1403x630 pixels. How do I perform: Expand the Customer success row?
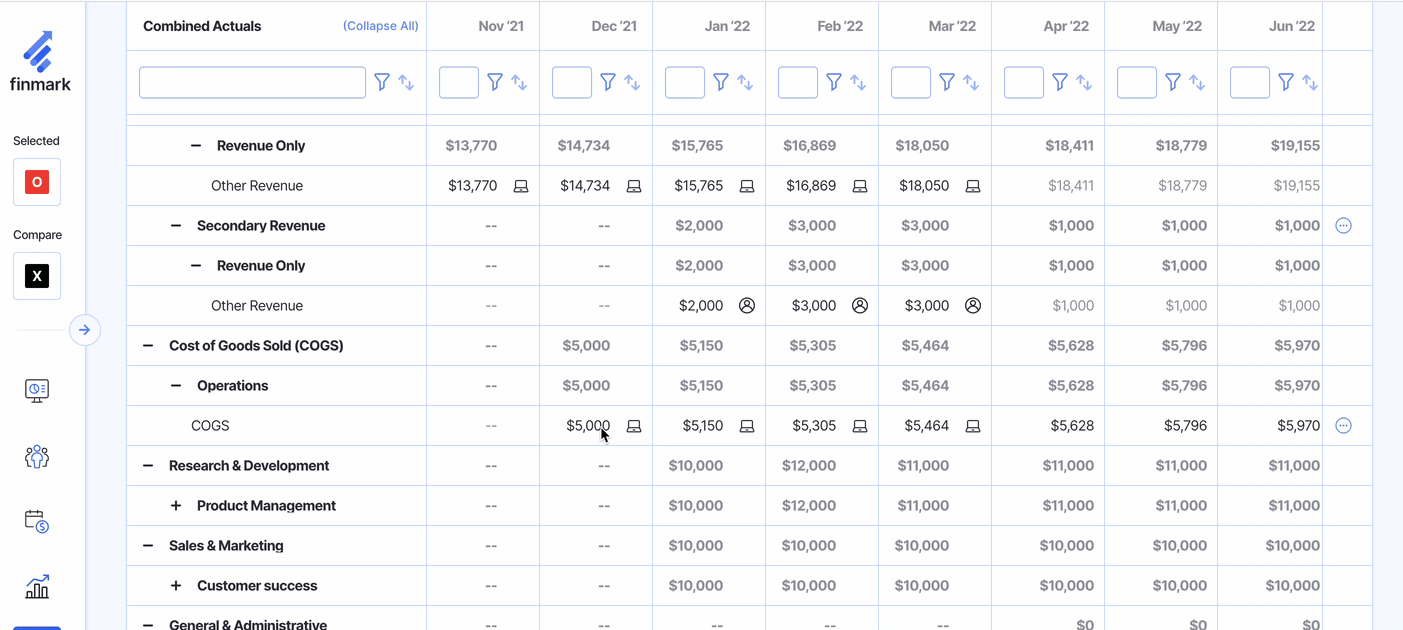176,586
